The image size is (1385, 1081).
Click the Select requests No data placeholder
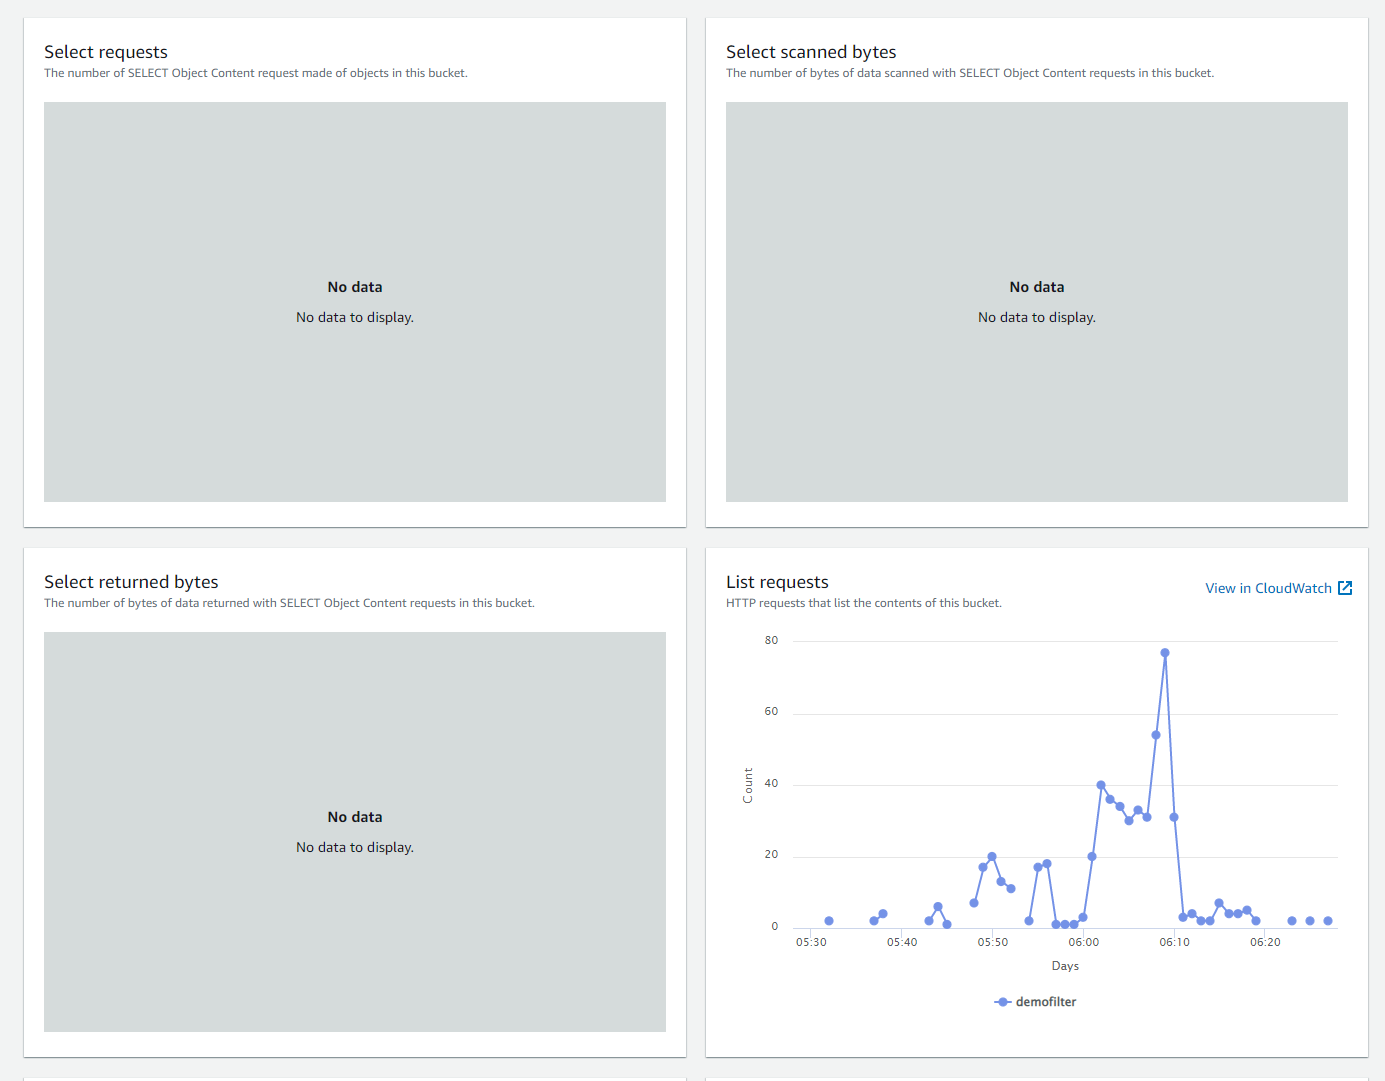(x=355, y=302)
